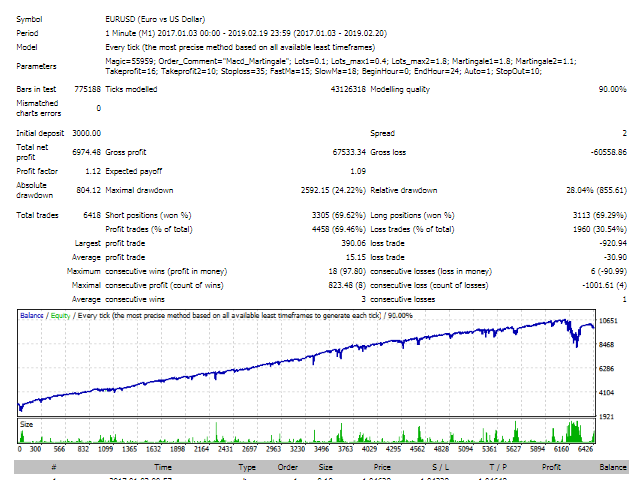The height and width of the screenshot is (480, 640).
Task: Click the Balance legend label on chart
Action: (32, 315)
